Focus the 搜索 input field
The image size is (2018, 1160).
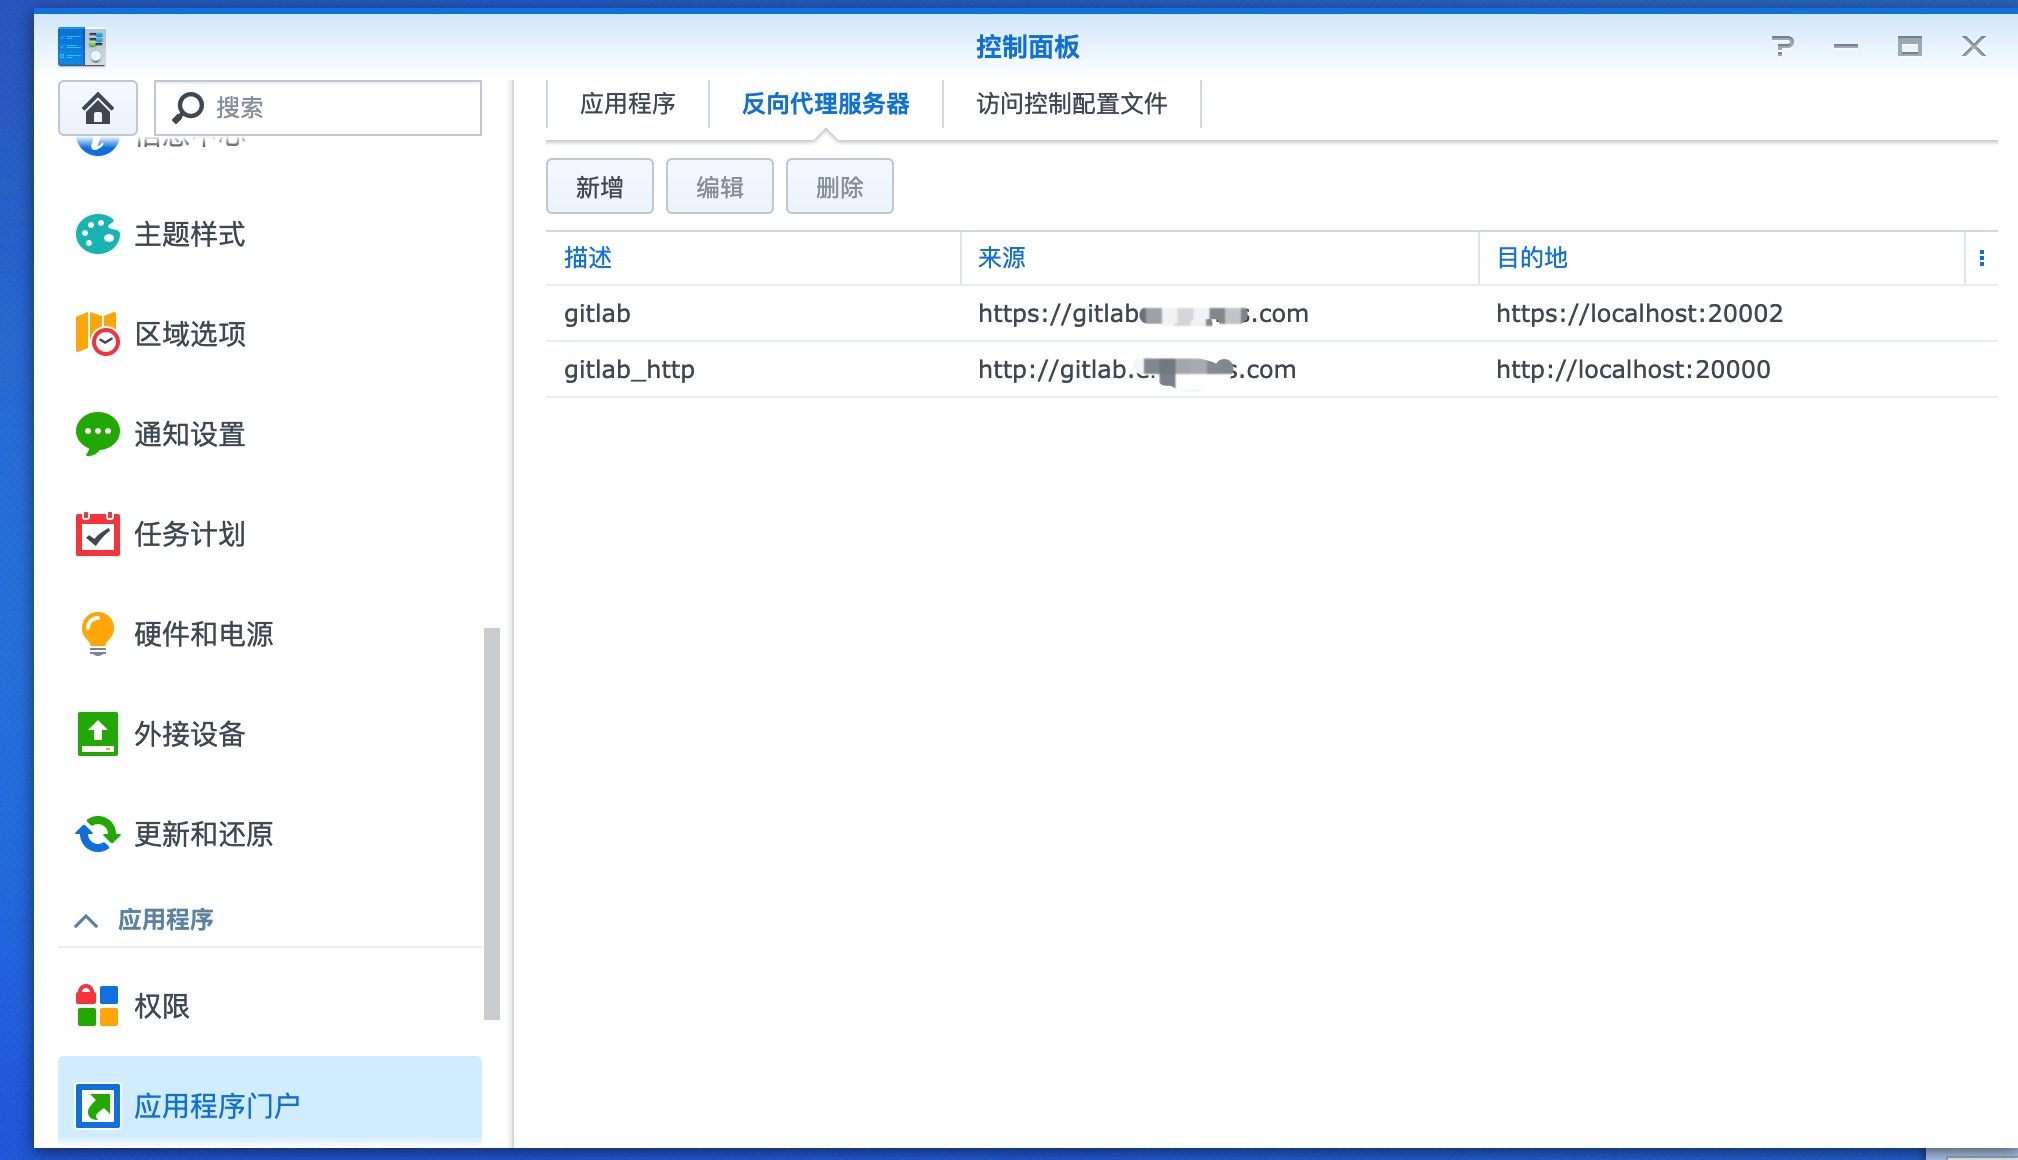click(x=318, y=107)
